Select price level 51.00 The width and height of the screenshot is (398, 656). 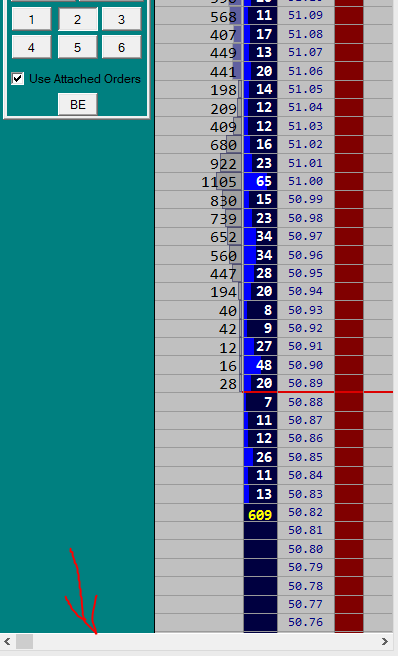pyautogui.click(x=306, y=181)
